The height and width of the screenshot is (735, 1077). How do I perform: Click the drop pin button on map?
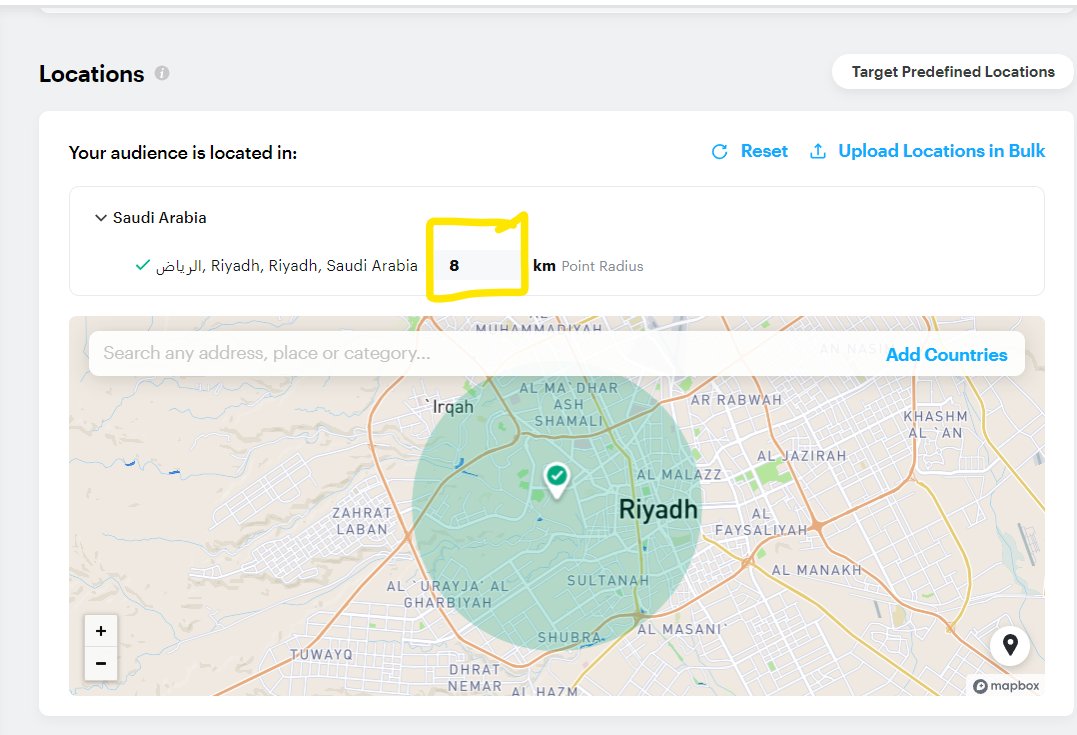1010,645
